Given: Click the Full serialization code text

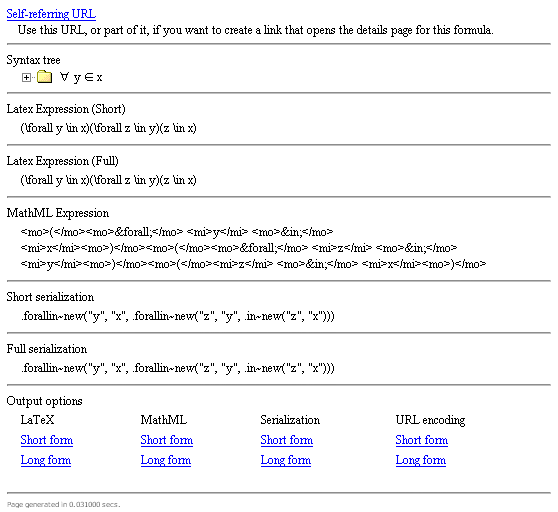Looking at the screenshot, I should click(x=178, y=368).
